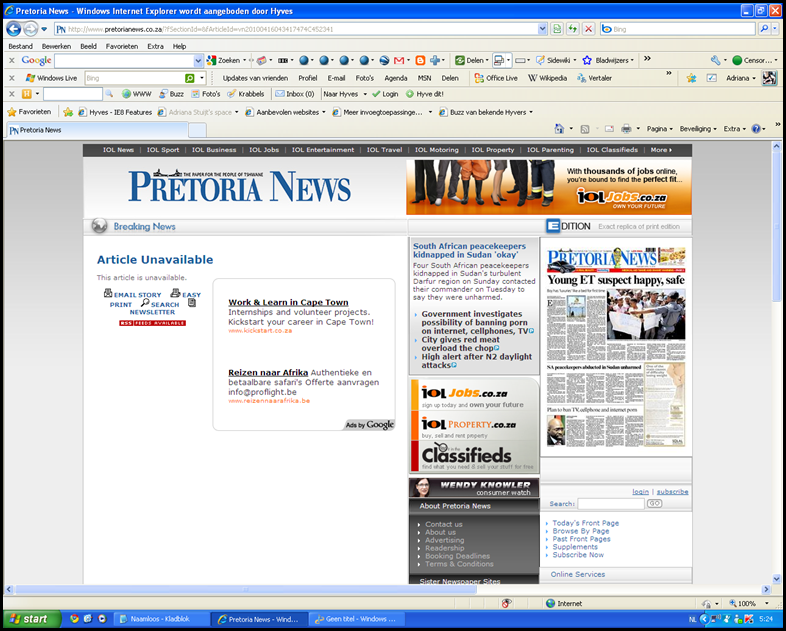Viewport: 786px width, 631px height.
Task: Click the GO button next to Search
Action: click(x=654, y=503)
